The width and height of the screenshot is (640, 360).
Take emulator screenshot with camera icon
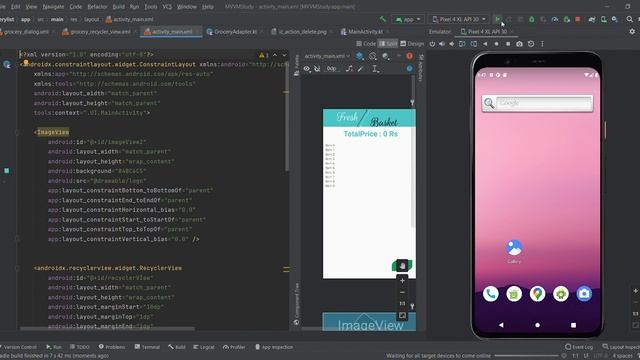pos(519,44)
